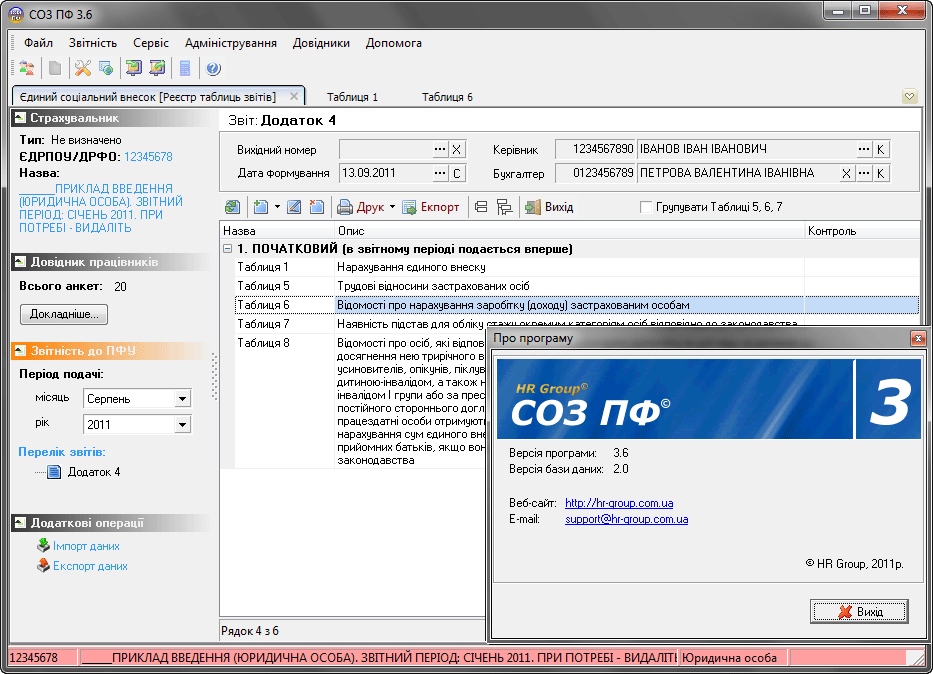Viewport: 933px width, 674px height.
Task: Open the Звітність menu
Action: point(93,43)
